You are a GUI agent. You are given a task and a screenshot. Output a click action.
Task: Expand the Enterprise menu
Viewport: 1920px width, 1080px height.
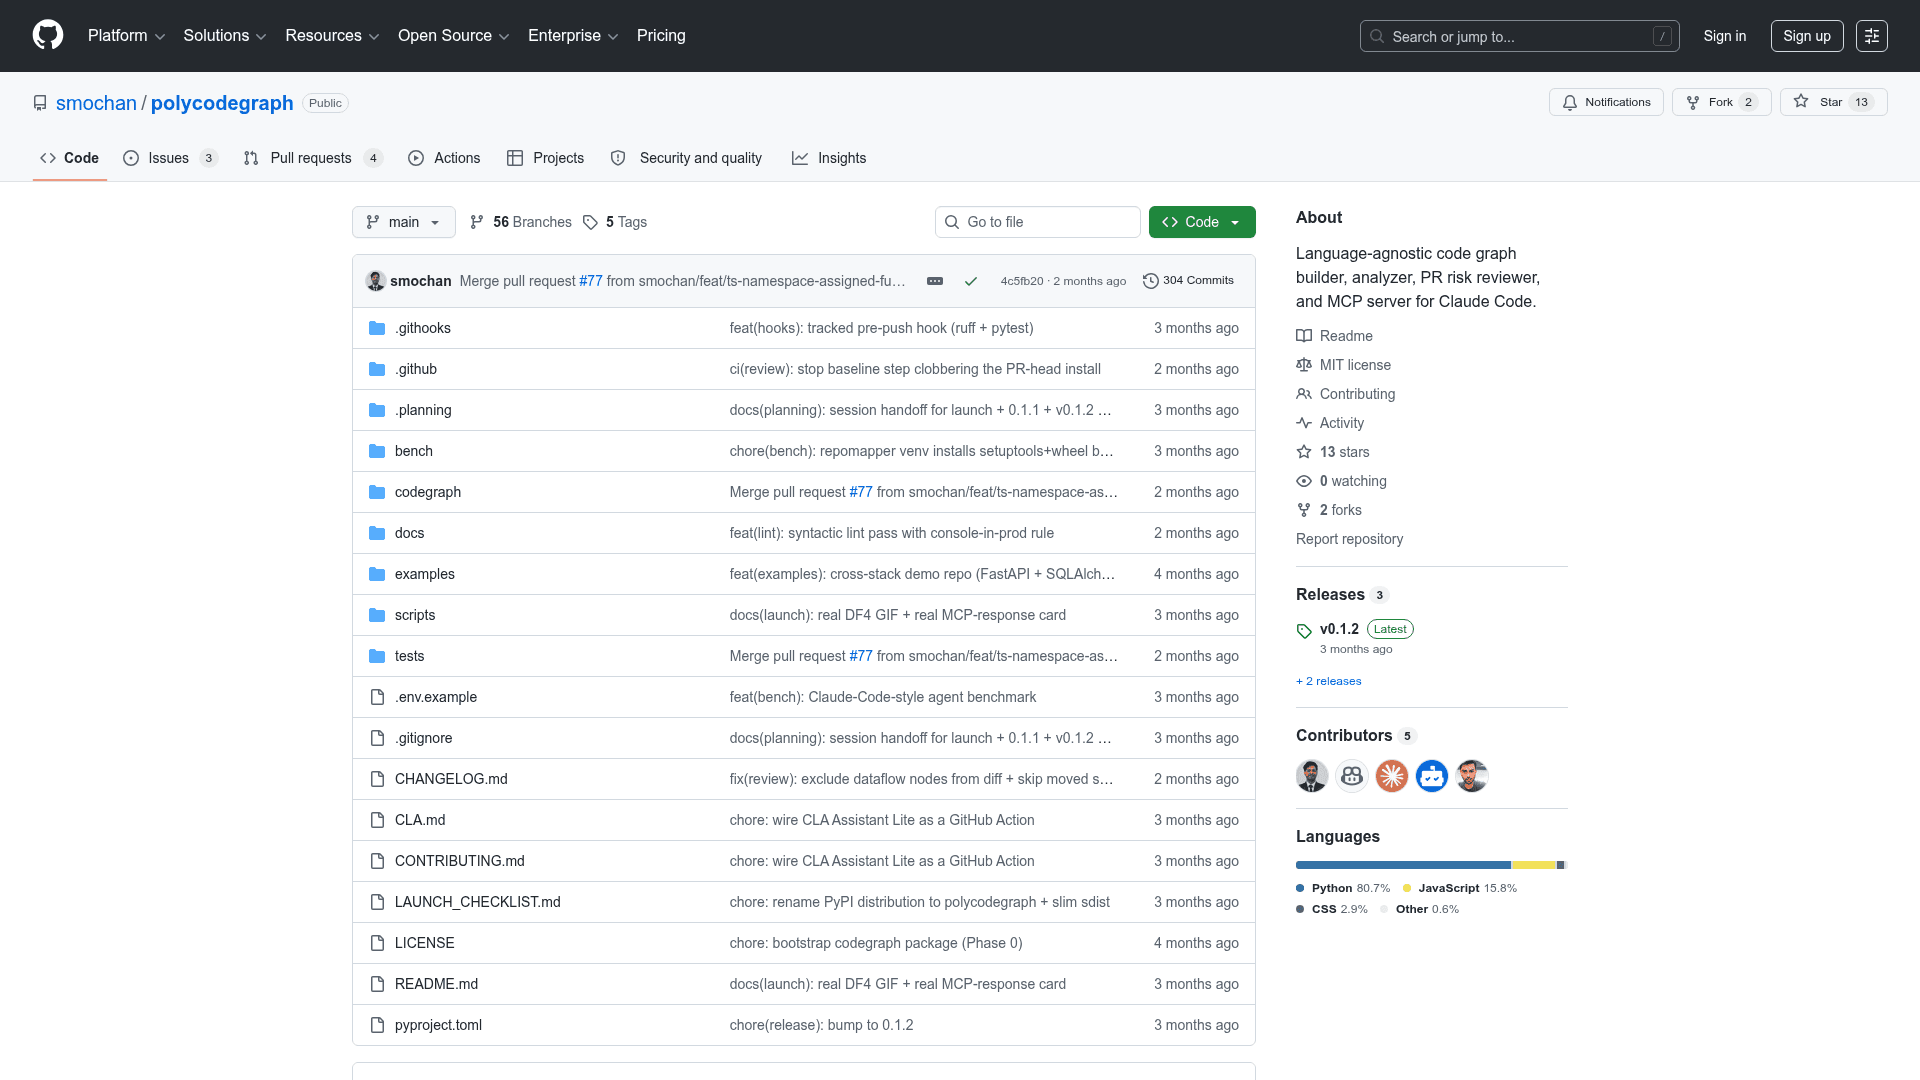click(x=573, y=36)
